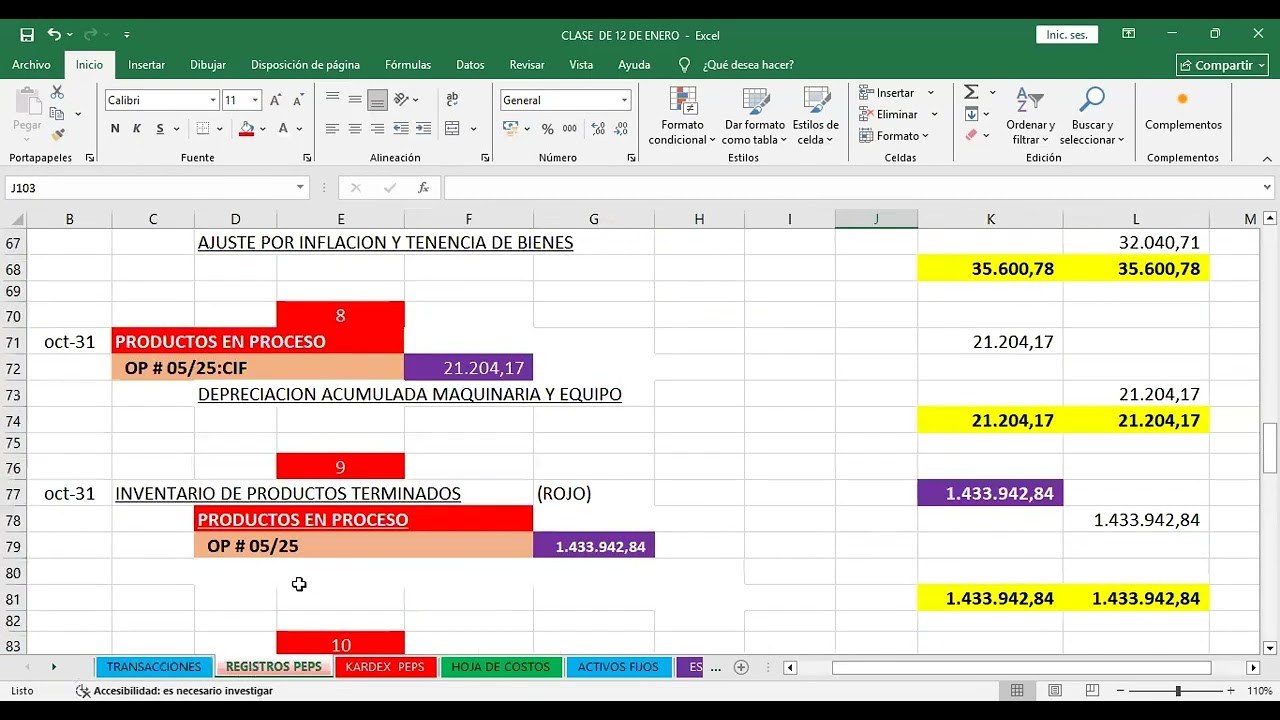Save the workbook with the disk icon
1280x720 pixels.
(x=27, y=35)
